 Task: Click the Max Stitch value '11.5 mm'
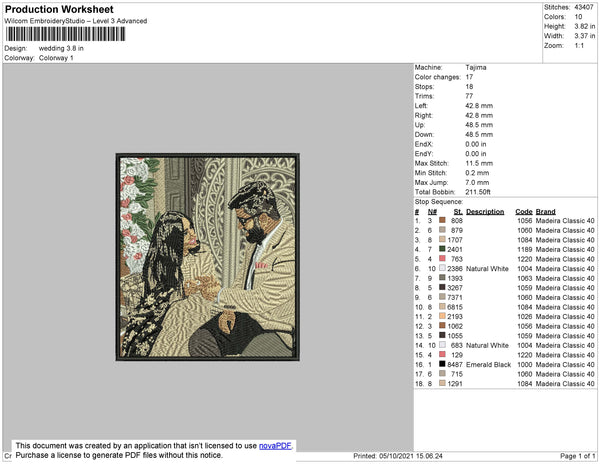478,163
